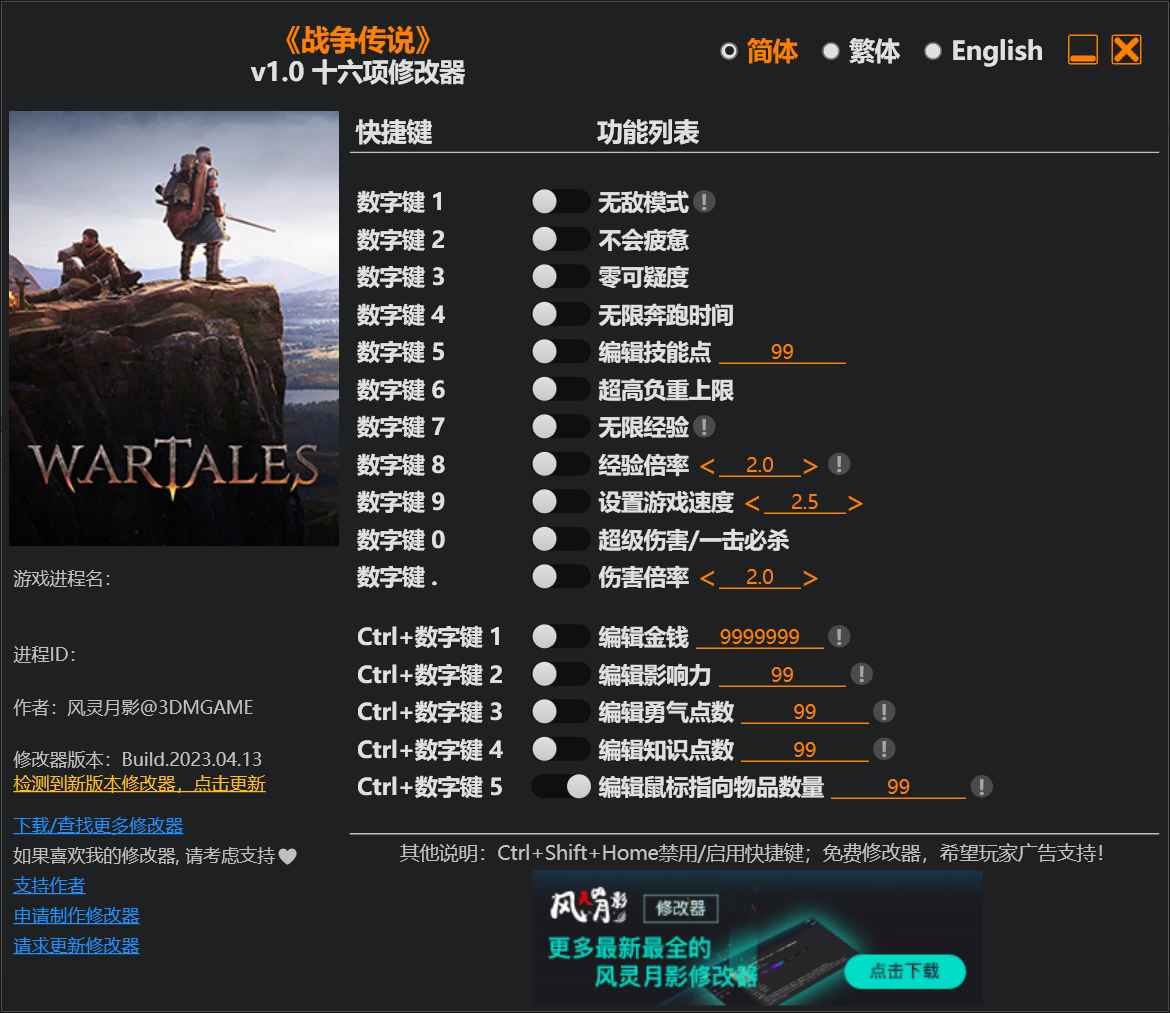Click the info icon next to 编辑勇气点数
This screenshot has height=1013, width=1170.
tap(883, 711)
